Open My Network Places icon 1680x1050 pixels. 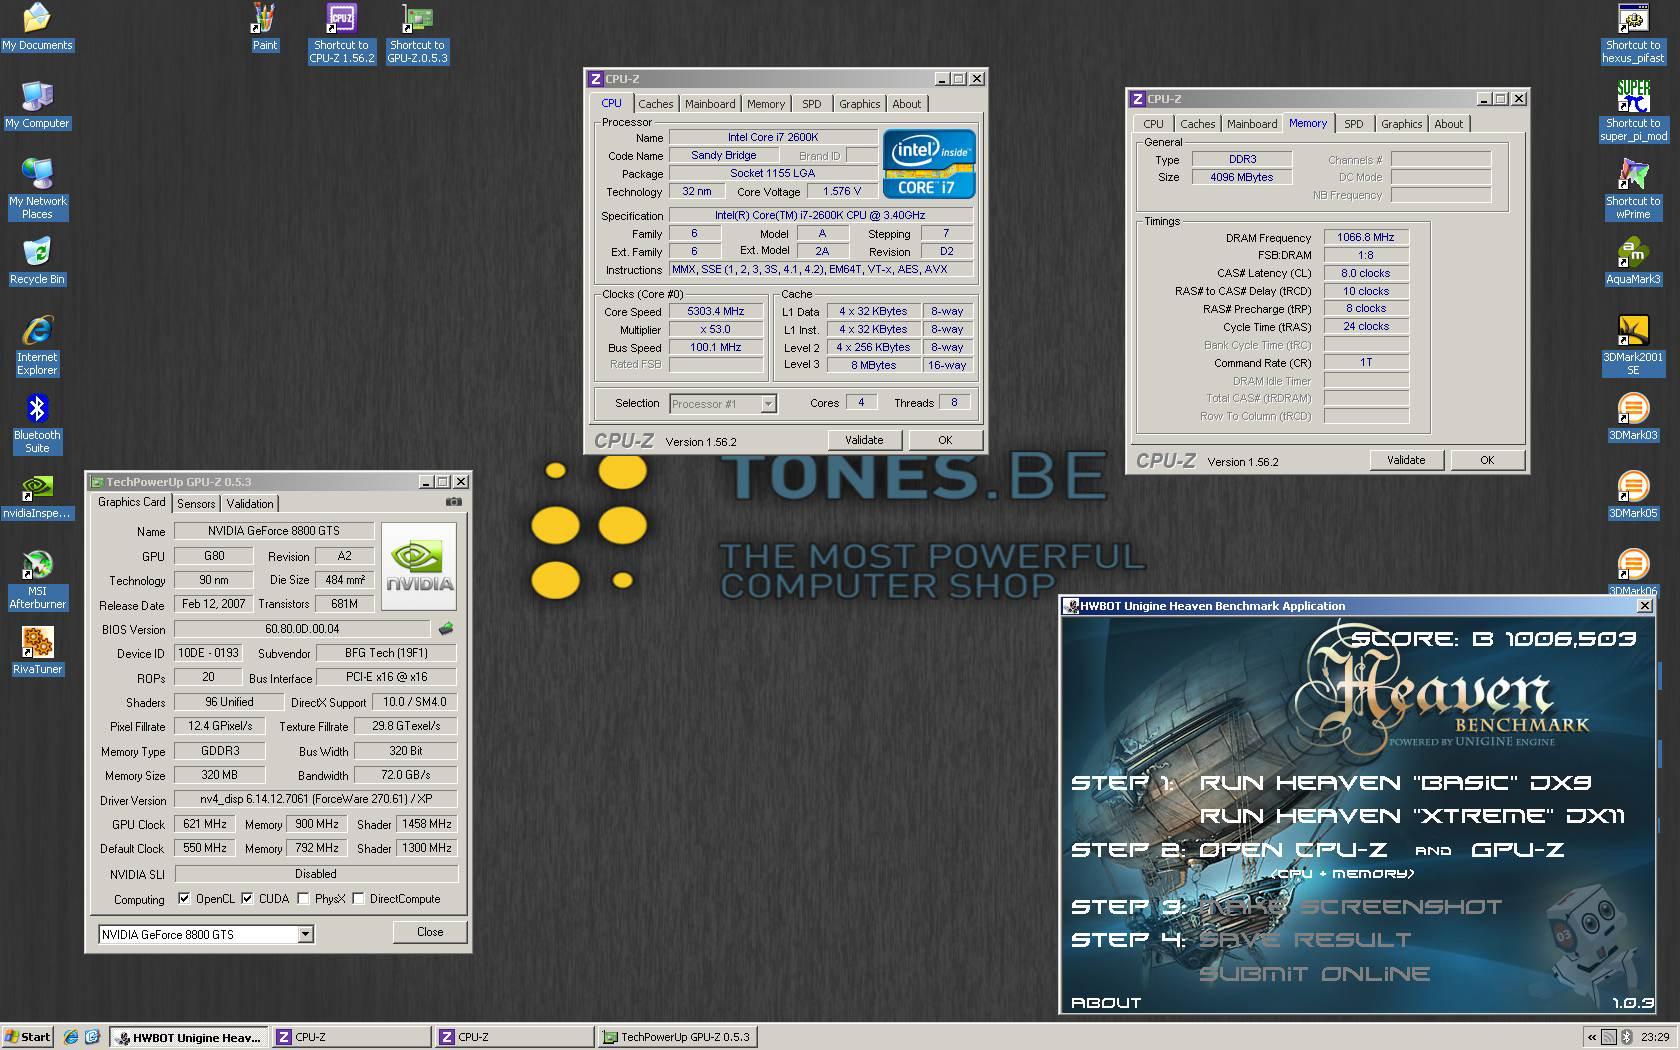coord(37,189)
